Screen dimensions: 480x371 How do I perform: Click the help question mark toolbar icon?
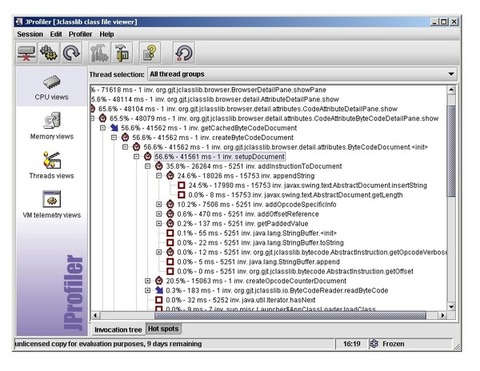pyautogui.click(x=150, y=53)
